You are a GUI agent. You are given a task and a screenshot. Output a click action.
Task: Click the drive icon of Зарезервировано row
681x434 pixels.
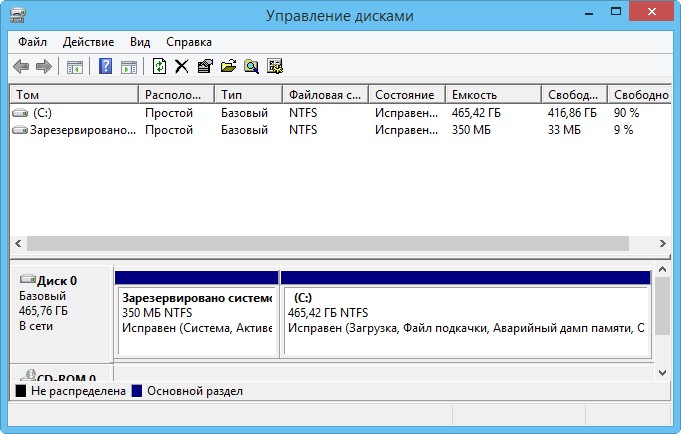point(20,130)
